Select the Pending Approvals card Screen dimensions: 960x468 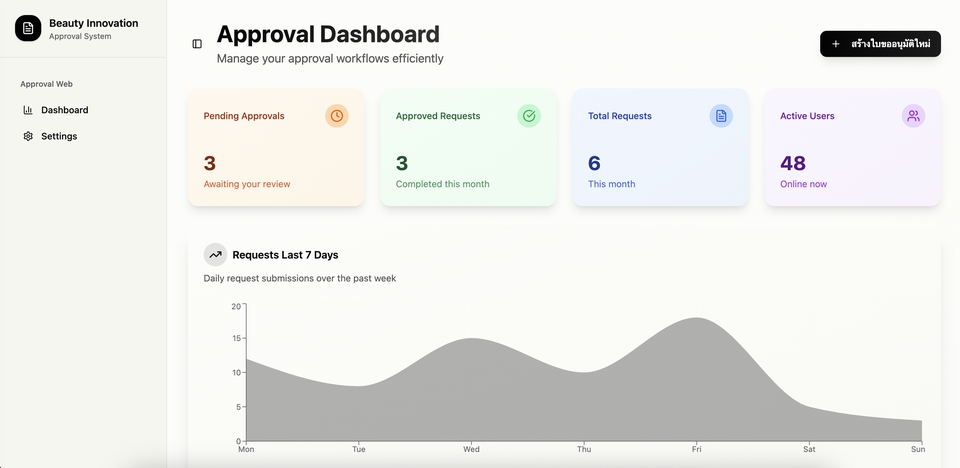(x=276, y=148)
